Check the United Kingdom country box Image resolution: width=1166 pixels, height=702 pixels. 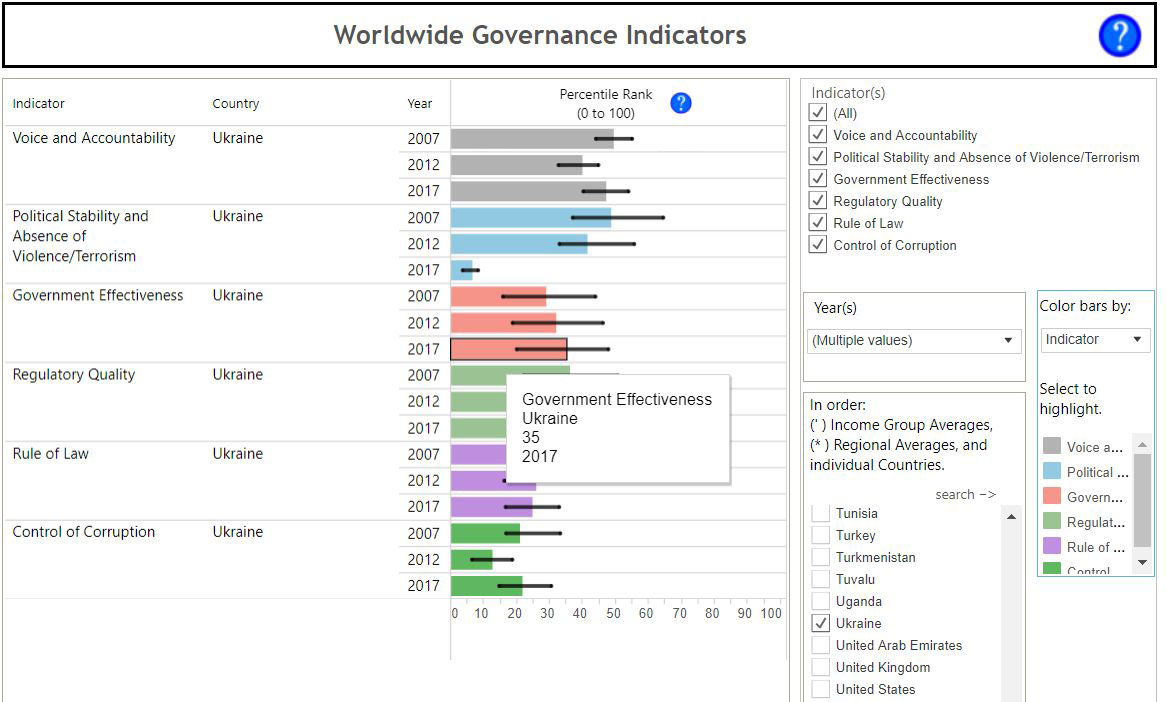click(820, 667)
